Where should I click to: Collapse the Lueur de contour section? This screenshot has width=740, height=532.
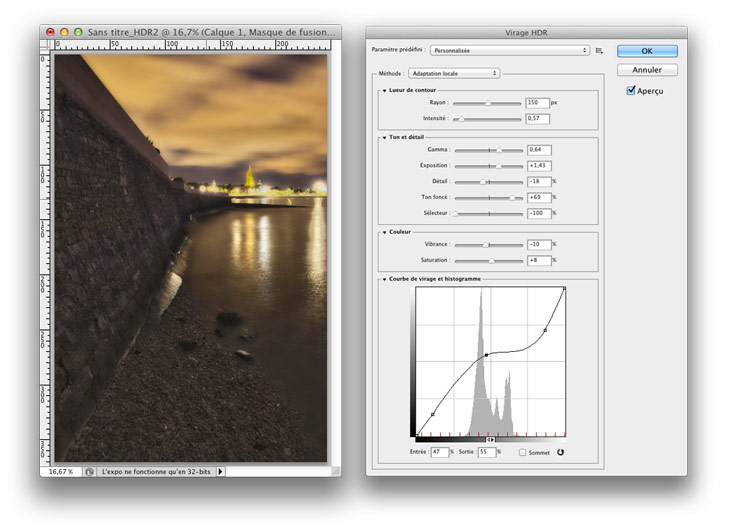[385, 90]
